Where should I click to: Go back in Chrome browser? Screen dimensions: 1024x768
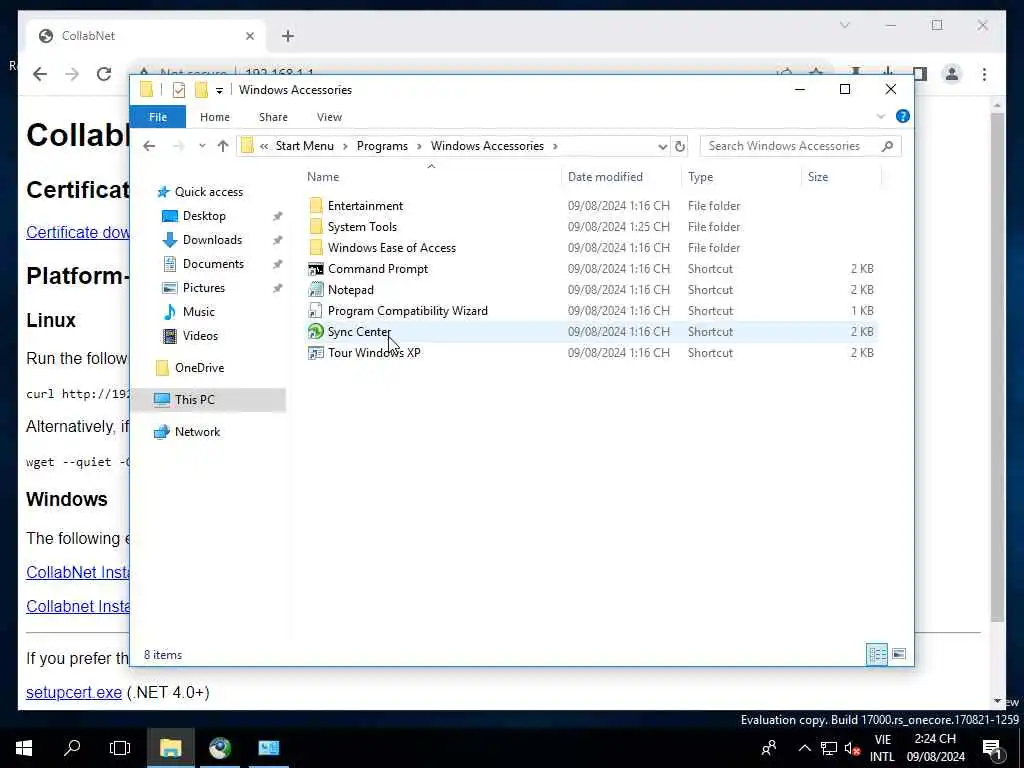(x=40, y=74)
